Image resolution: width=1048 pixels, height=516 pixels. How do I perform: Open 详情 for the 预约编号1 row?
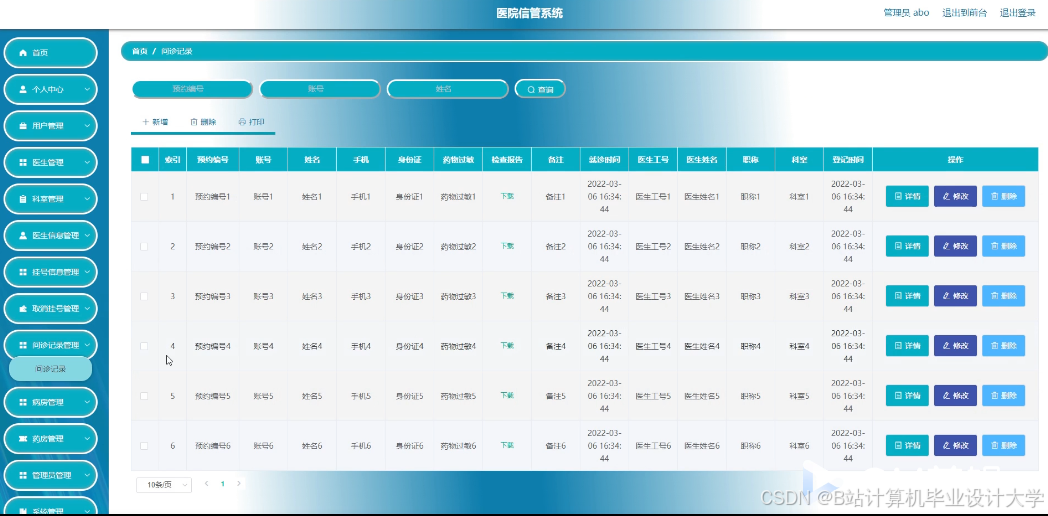907,197
